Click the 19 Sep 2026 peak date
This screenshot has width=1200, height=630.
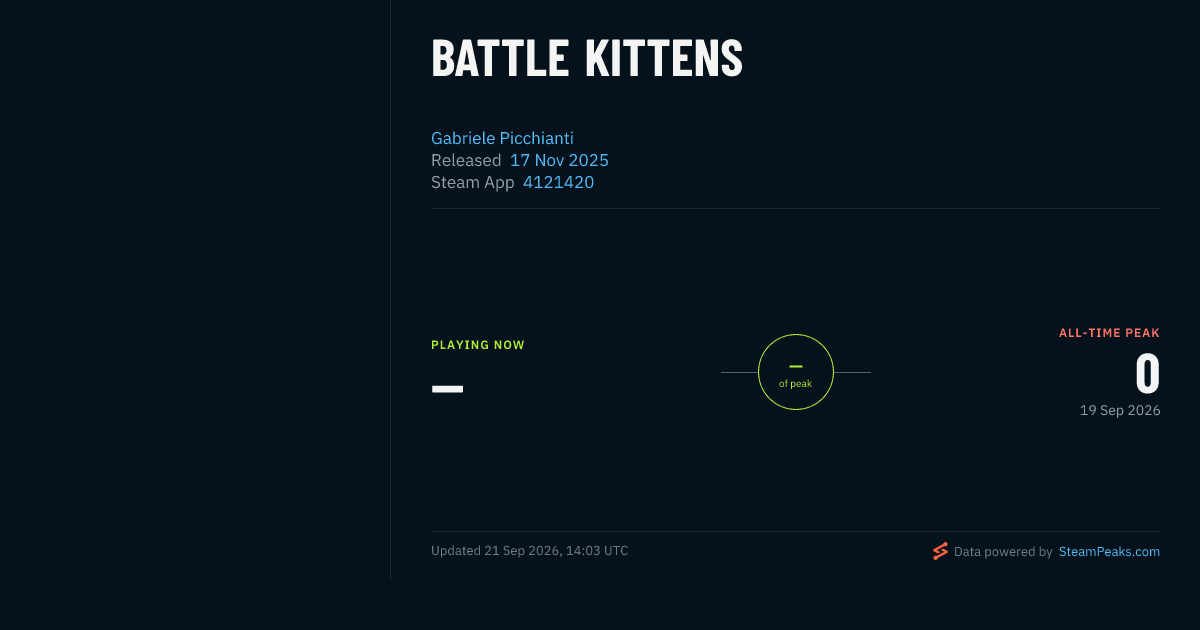tap(1120, 410)
